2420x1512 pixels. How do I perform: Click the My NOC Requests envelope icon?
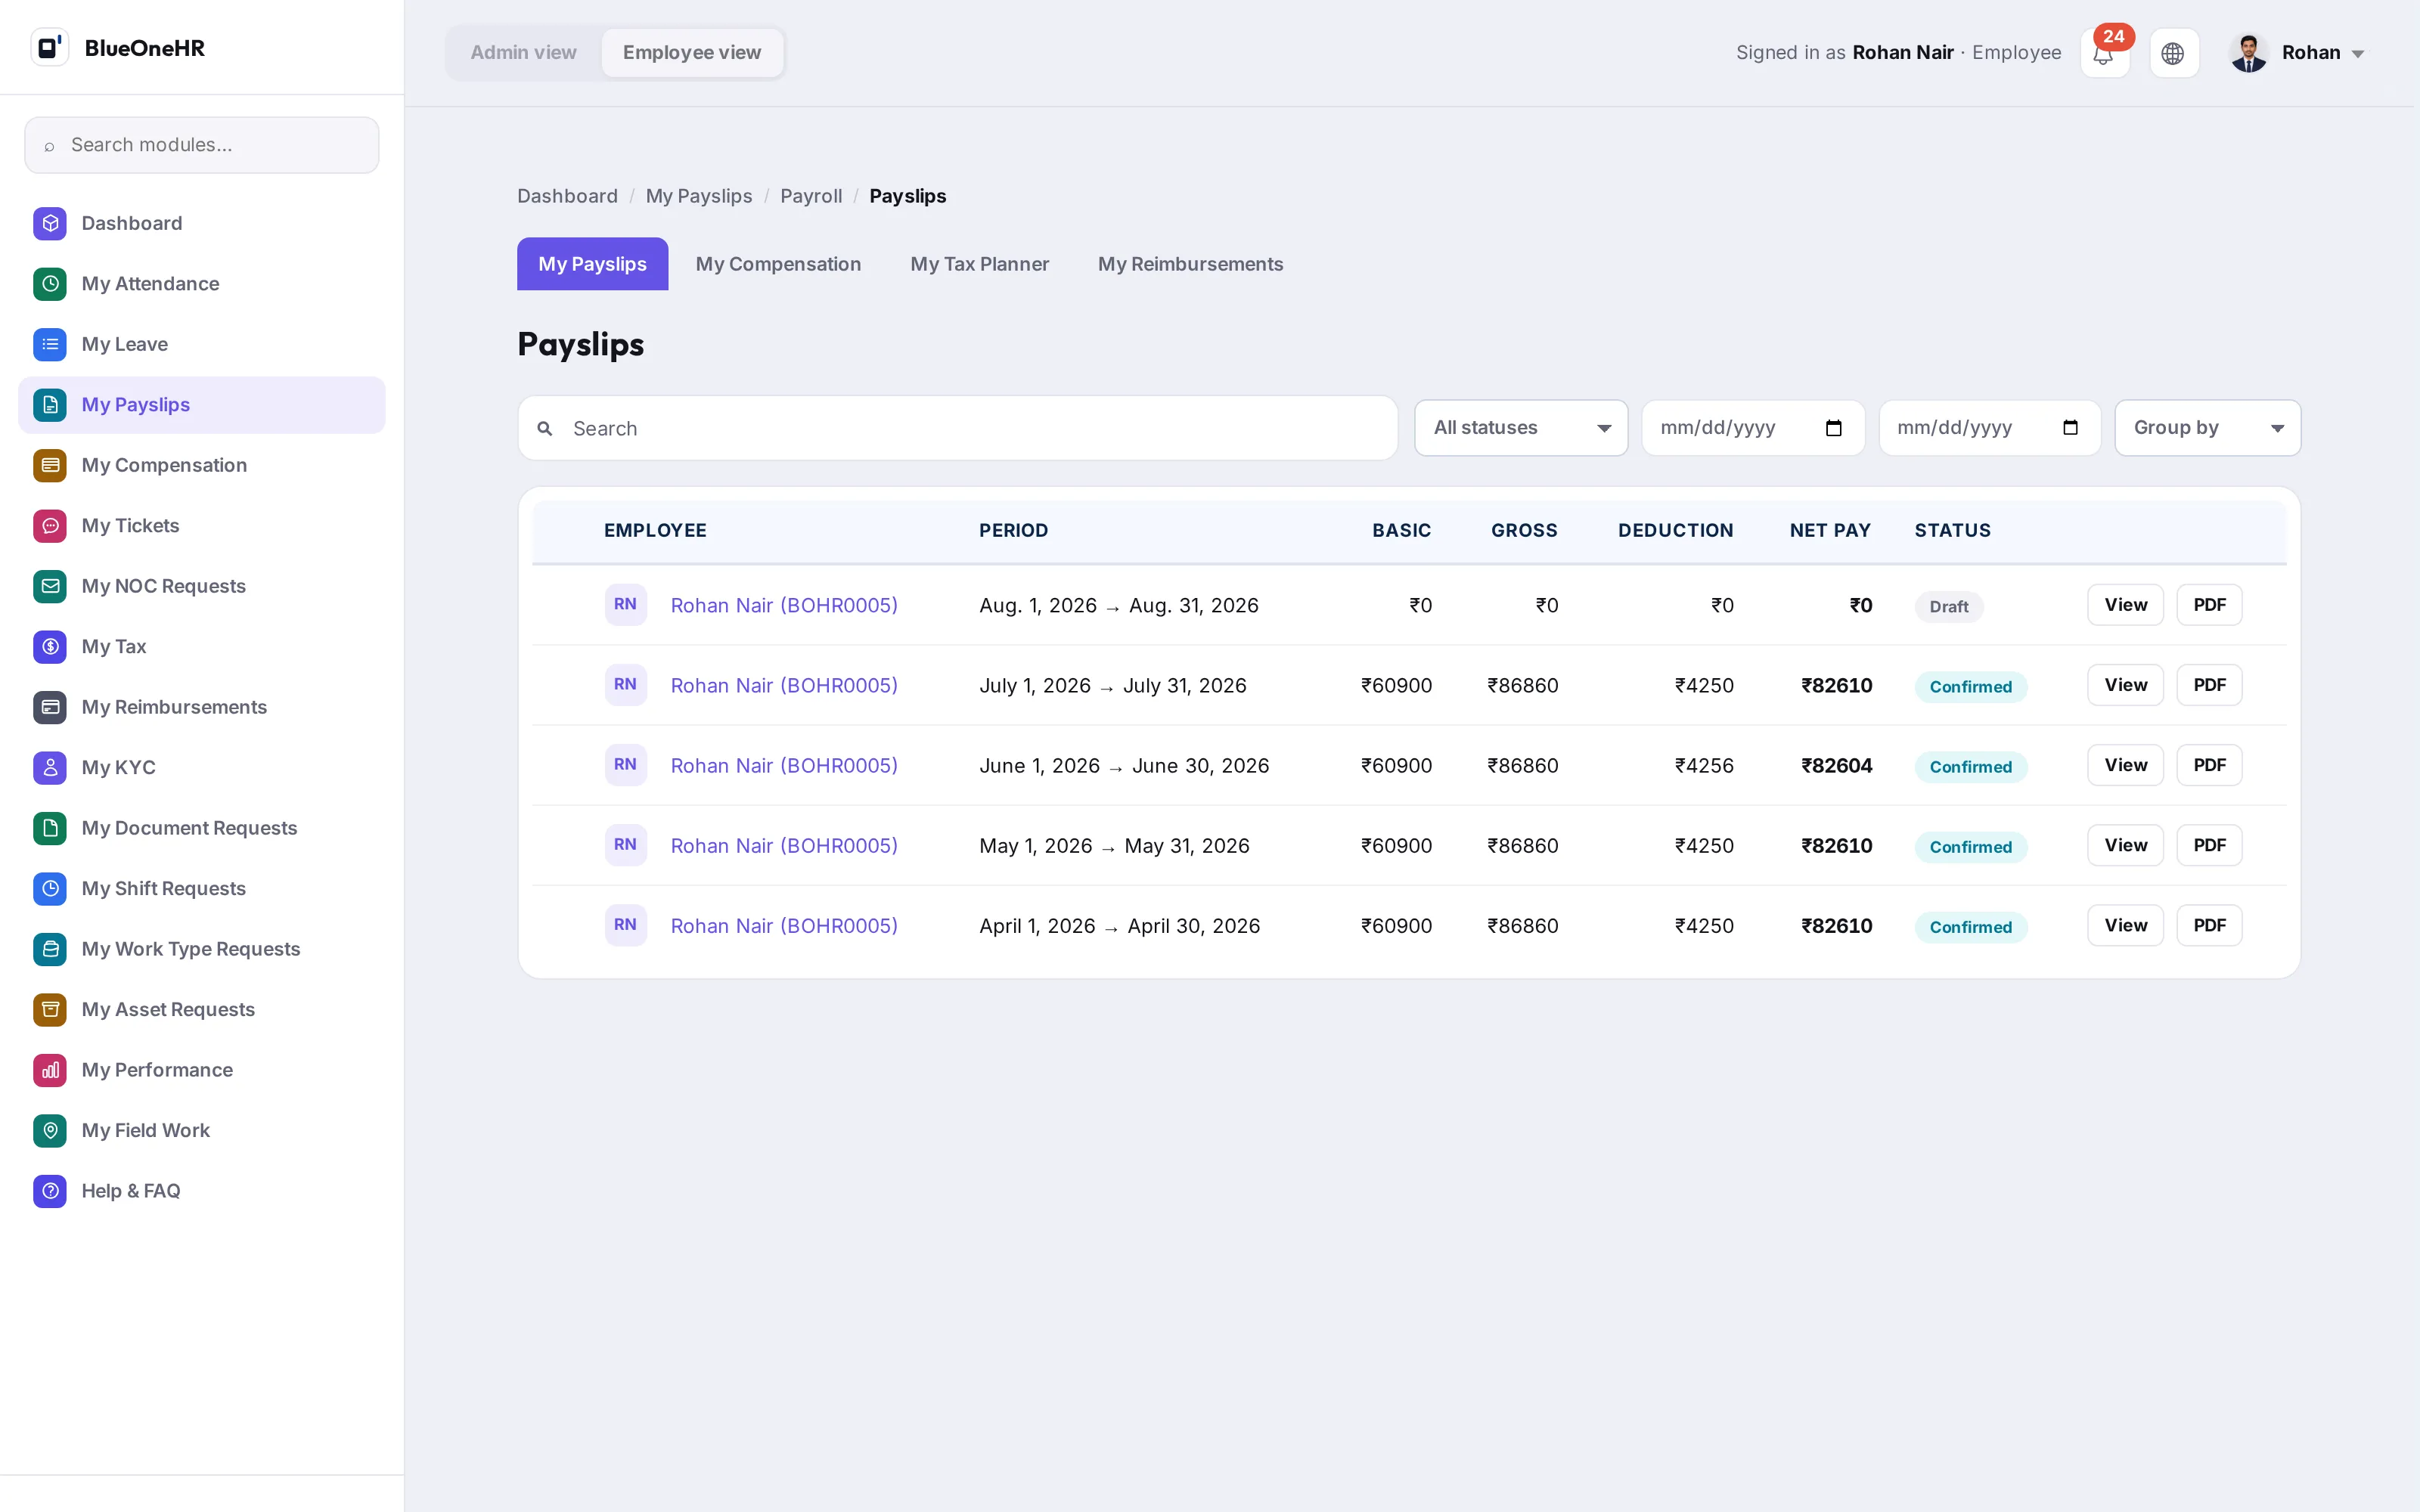tap(50, 586)
